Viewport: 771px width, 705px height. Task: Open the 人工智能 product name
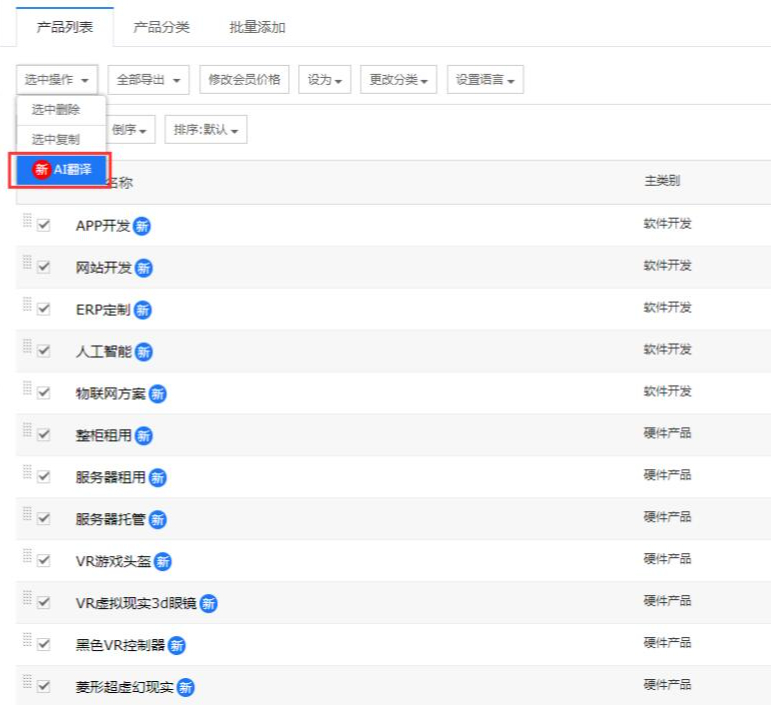[x=104, y=352]
